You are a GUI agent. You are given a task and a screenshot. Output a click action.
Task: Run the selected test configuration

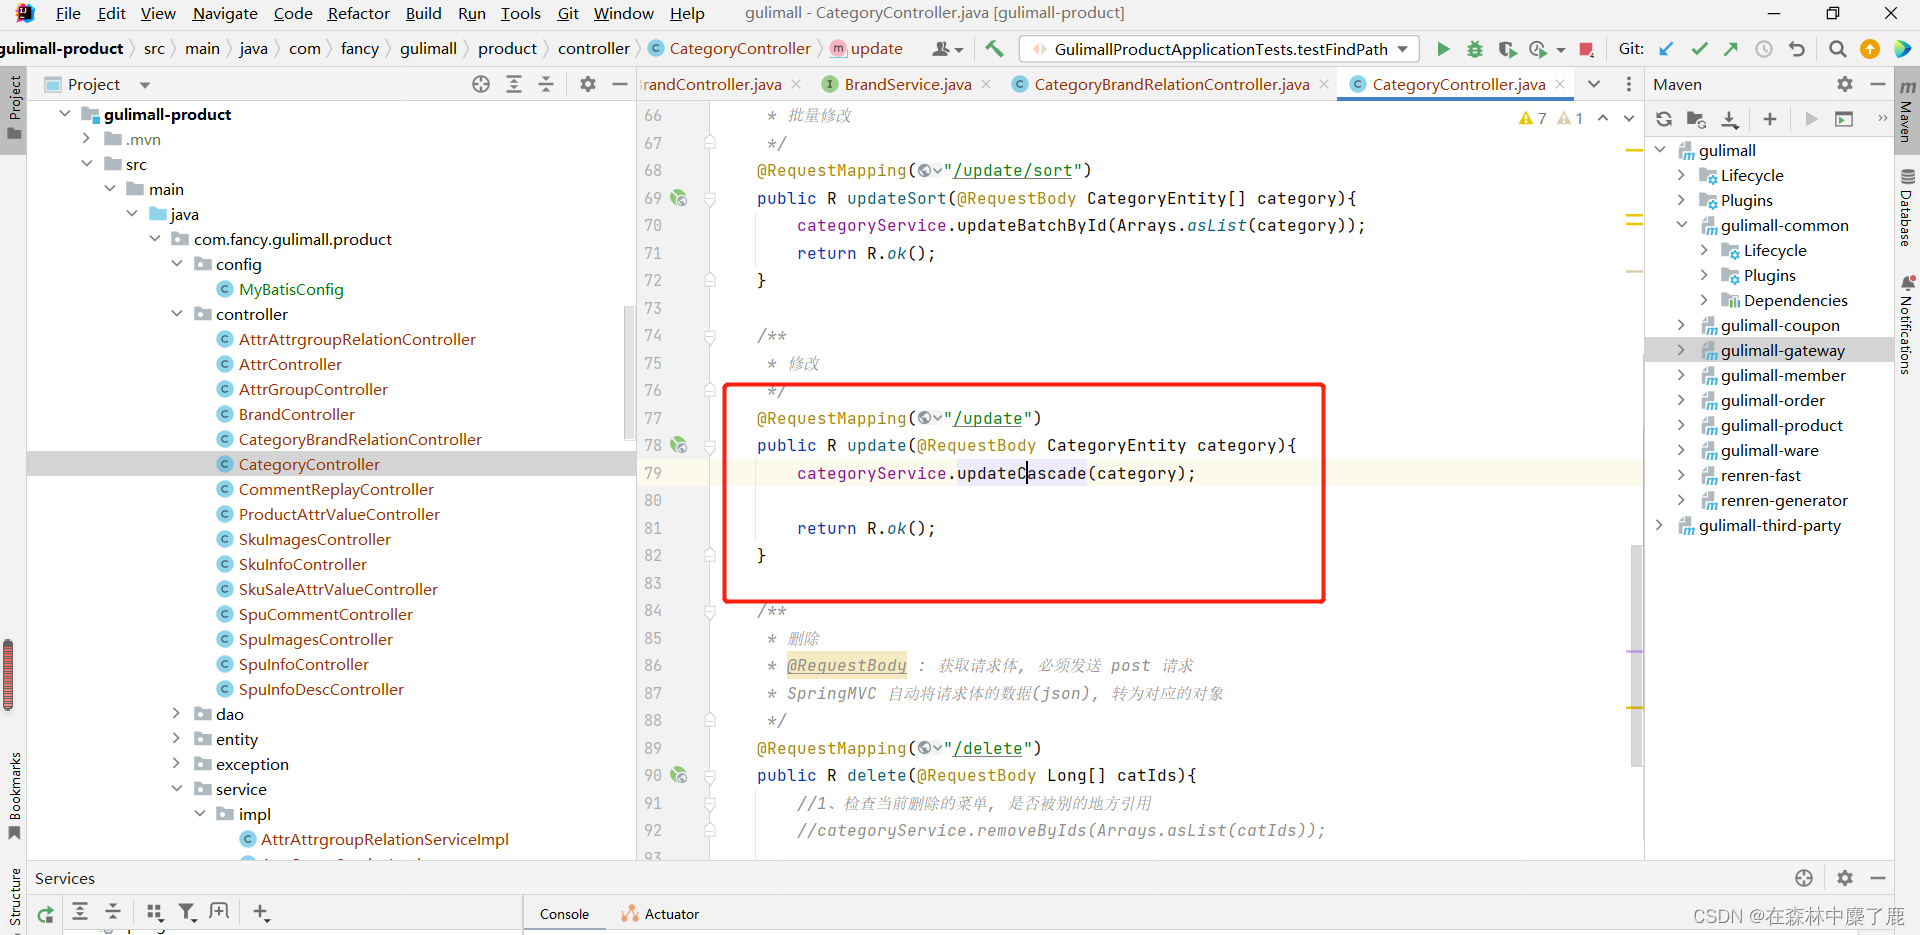1443,49
